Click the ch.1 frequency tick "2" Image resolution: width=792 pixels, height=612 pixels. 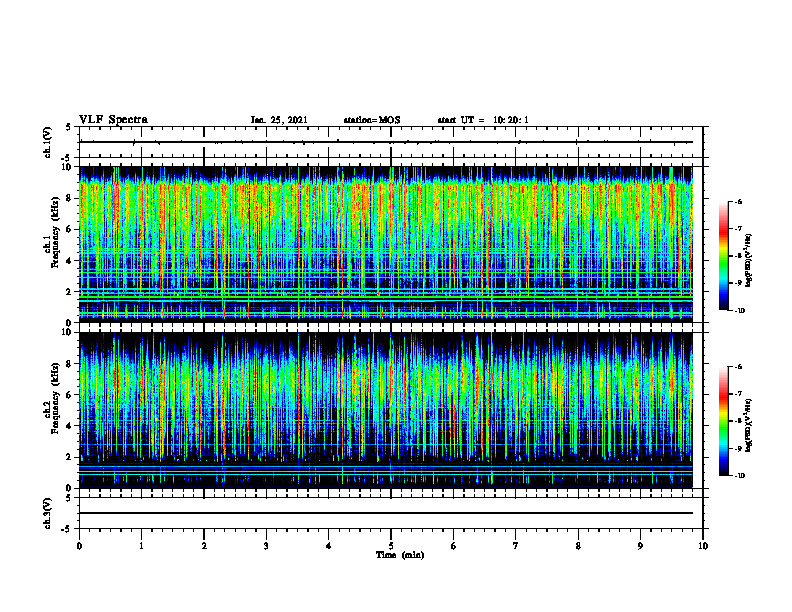(x=69, y=292)
